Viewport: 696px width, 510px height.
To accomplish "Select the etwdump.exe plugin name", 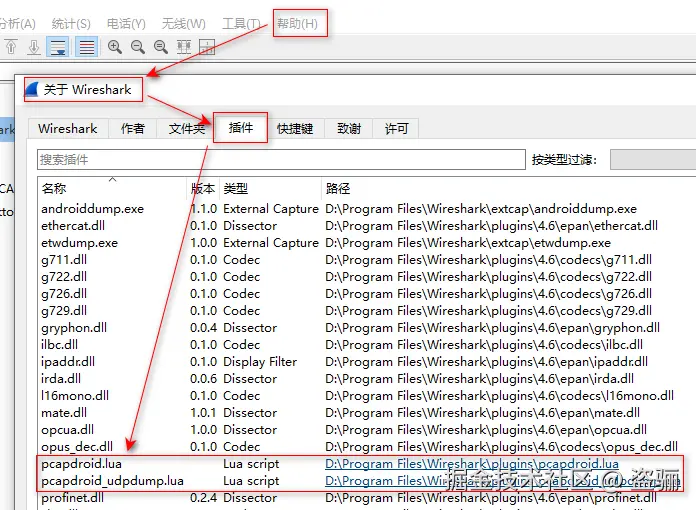I will coord(79,243).
